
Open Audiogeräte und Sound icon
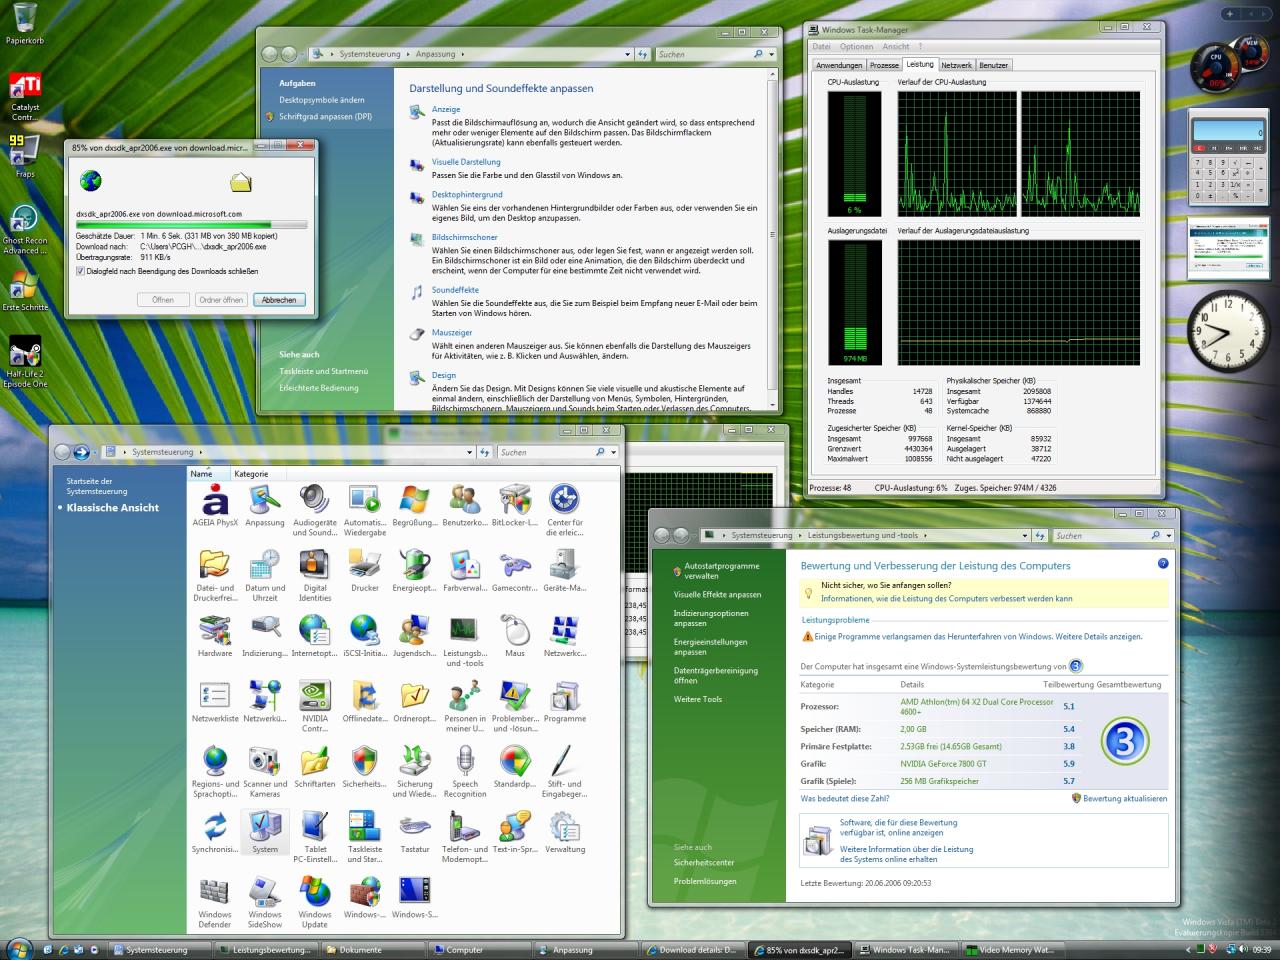315,510
